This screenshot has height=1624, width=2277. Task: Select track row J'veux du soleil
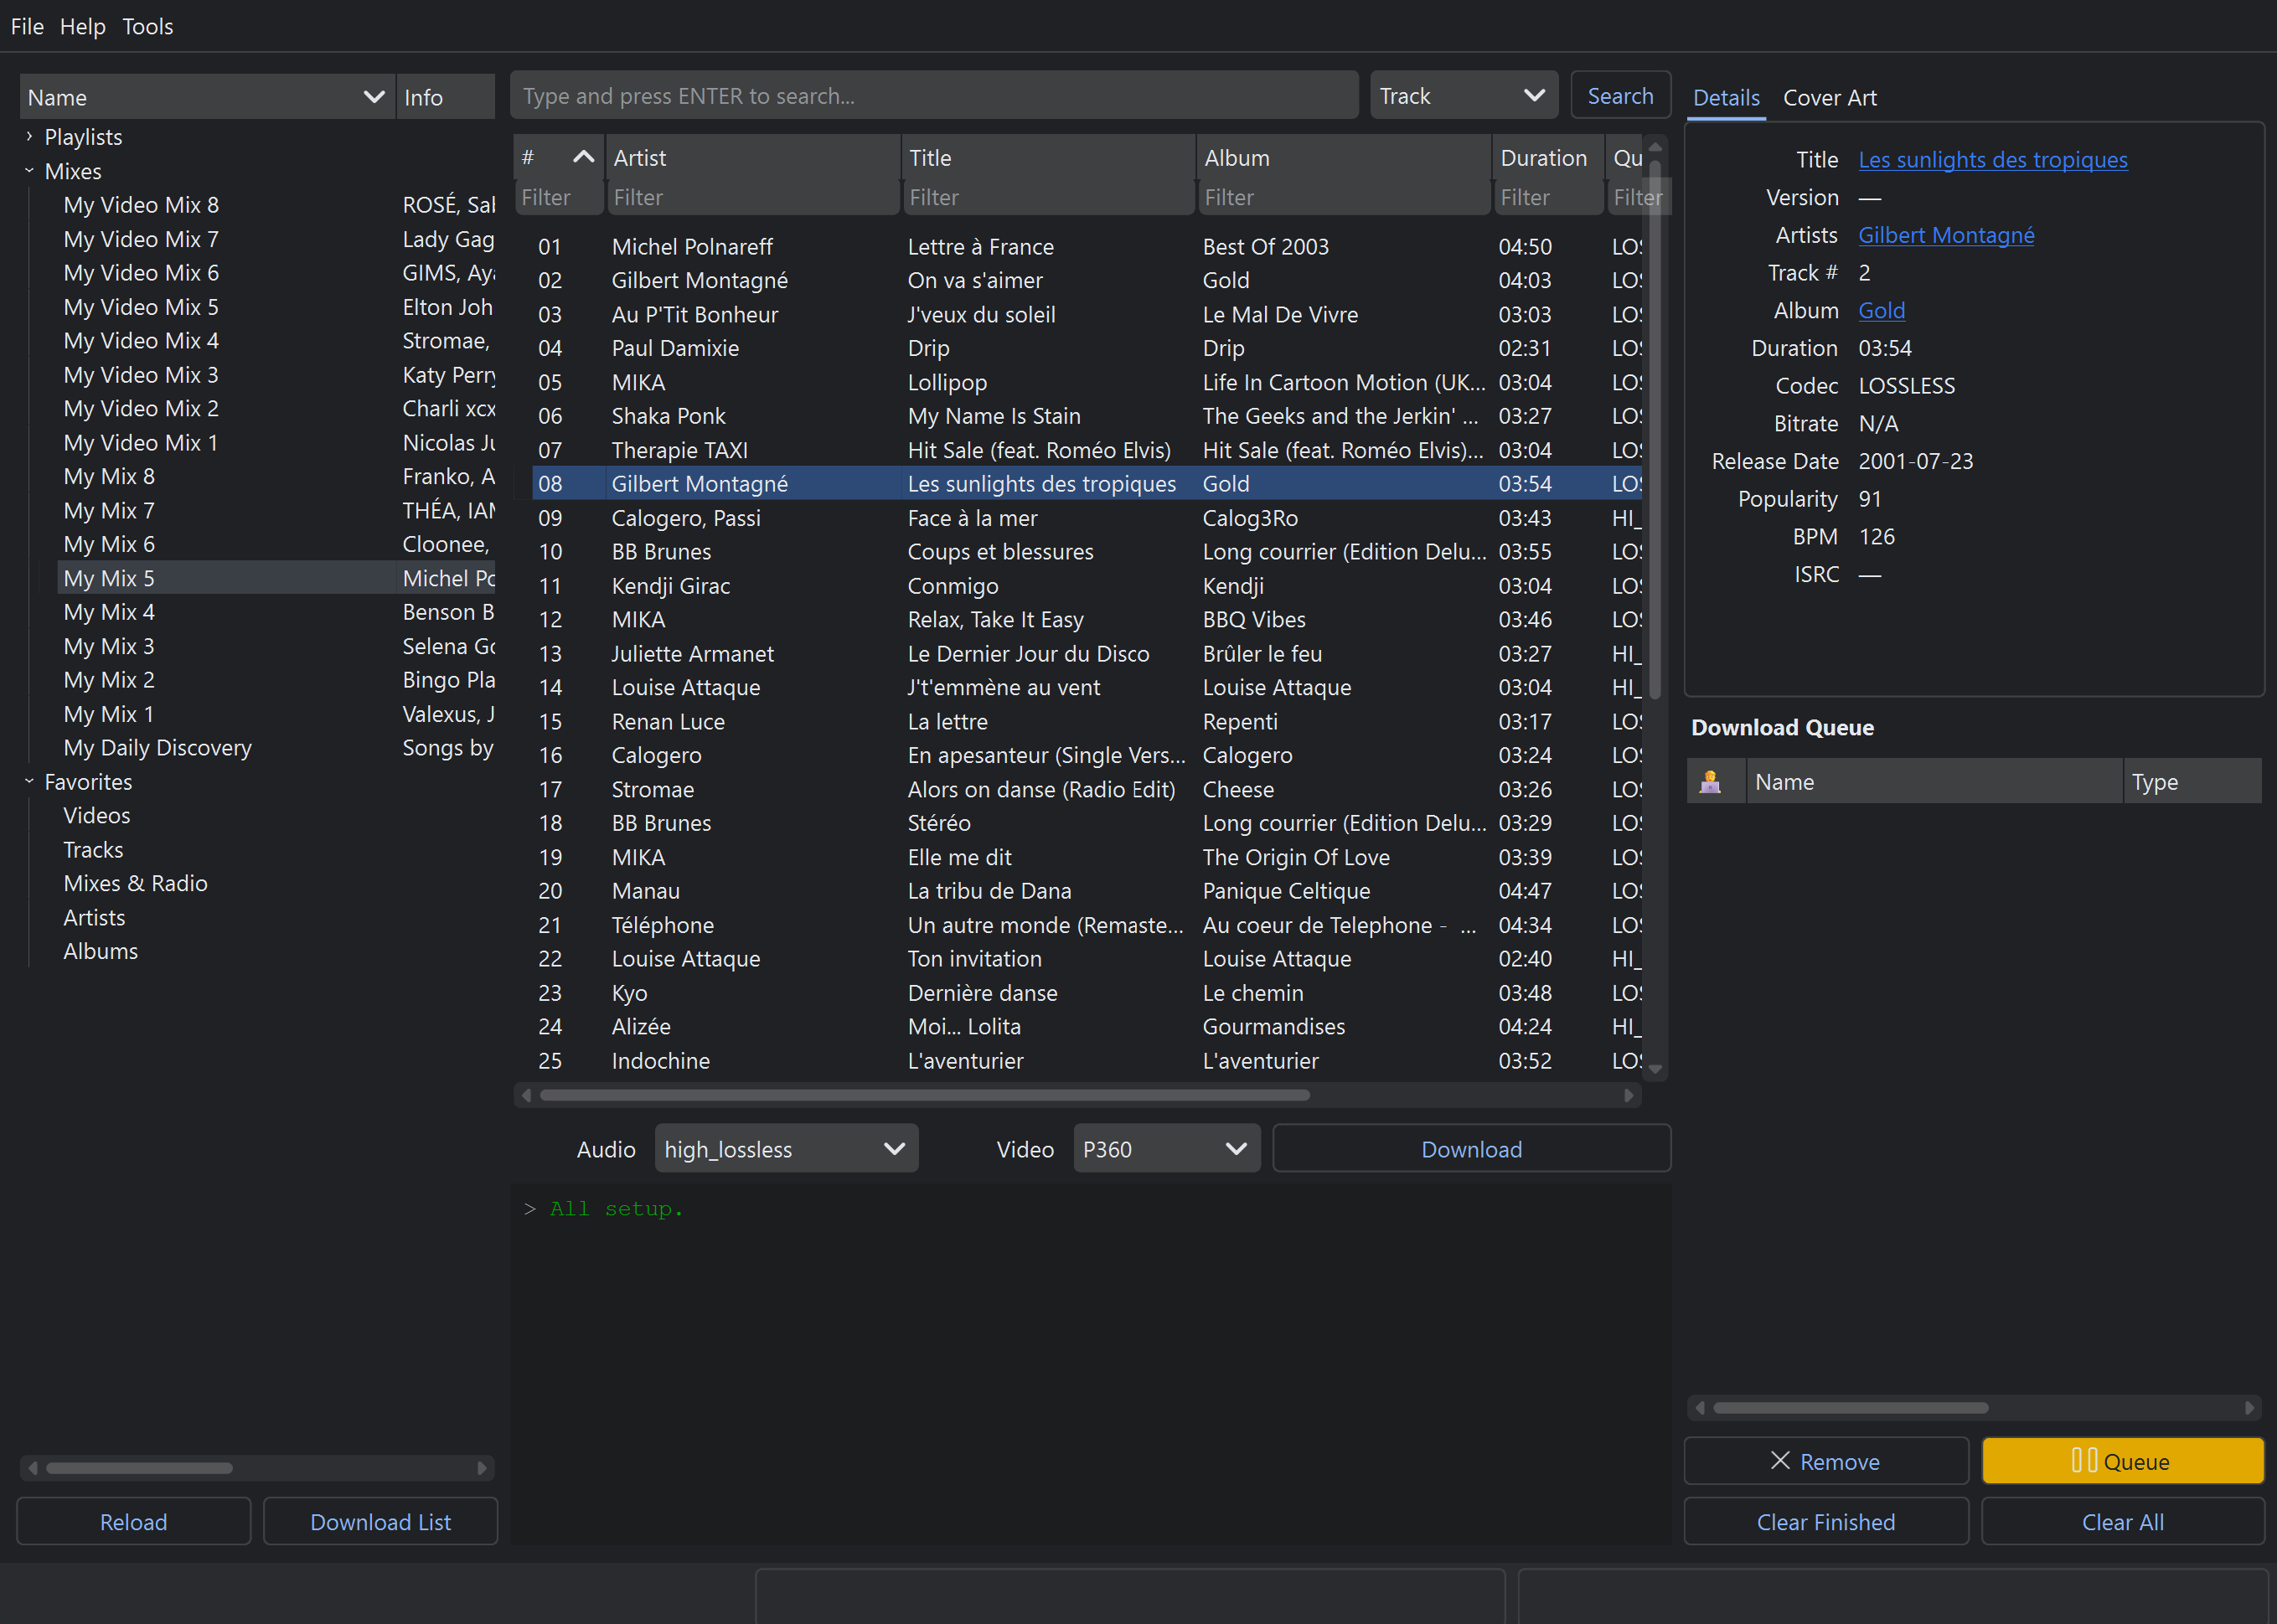(1086, 314)
